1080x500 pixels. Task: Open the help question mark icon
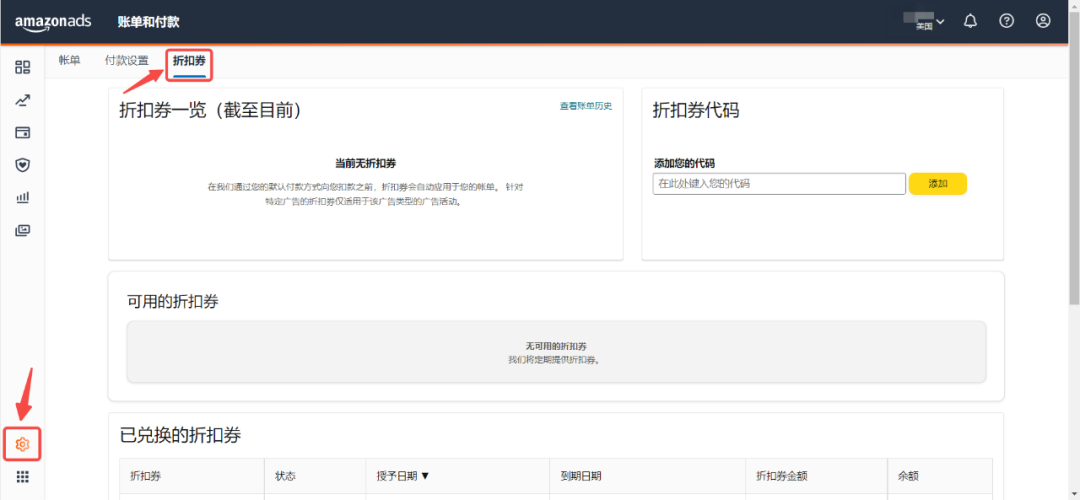1007,21
